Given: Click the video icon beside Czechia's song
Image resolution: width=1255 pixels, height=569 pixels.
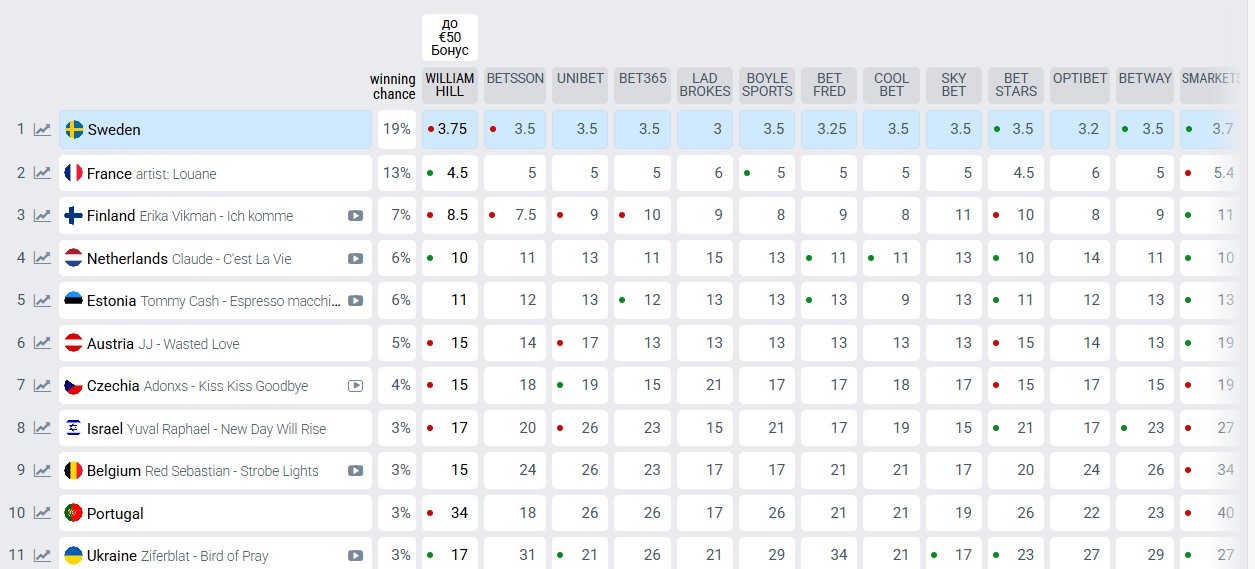Looking at the screenshot, I should coord(355,386).
